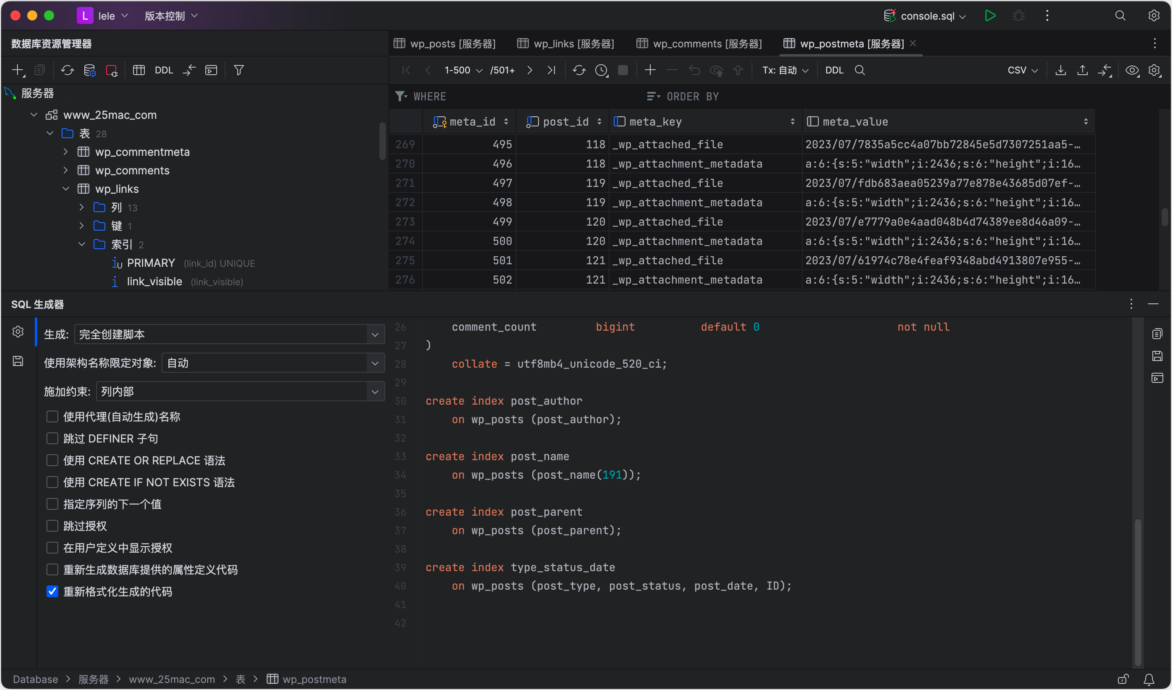The height and width of the screenshot is (690, 1172).
Task: Minimize the SQL generator panel
Action: pyautogui.click(x=1153, y=304)
